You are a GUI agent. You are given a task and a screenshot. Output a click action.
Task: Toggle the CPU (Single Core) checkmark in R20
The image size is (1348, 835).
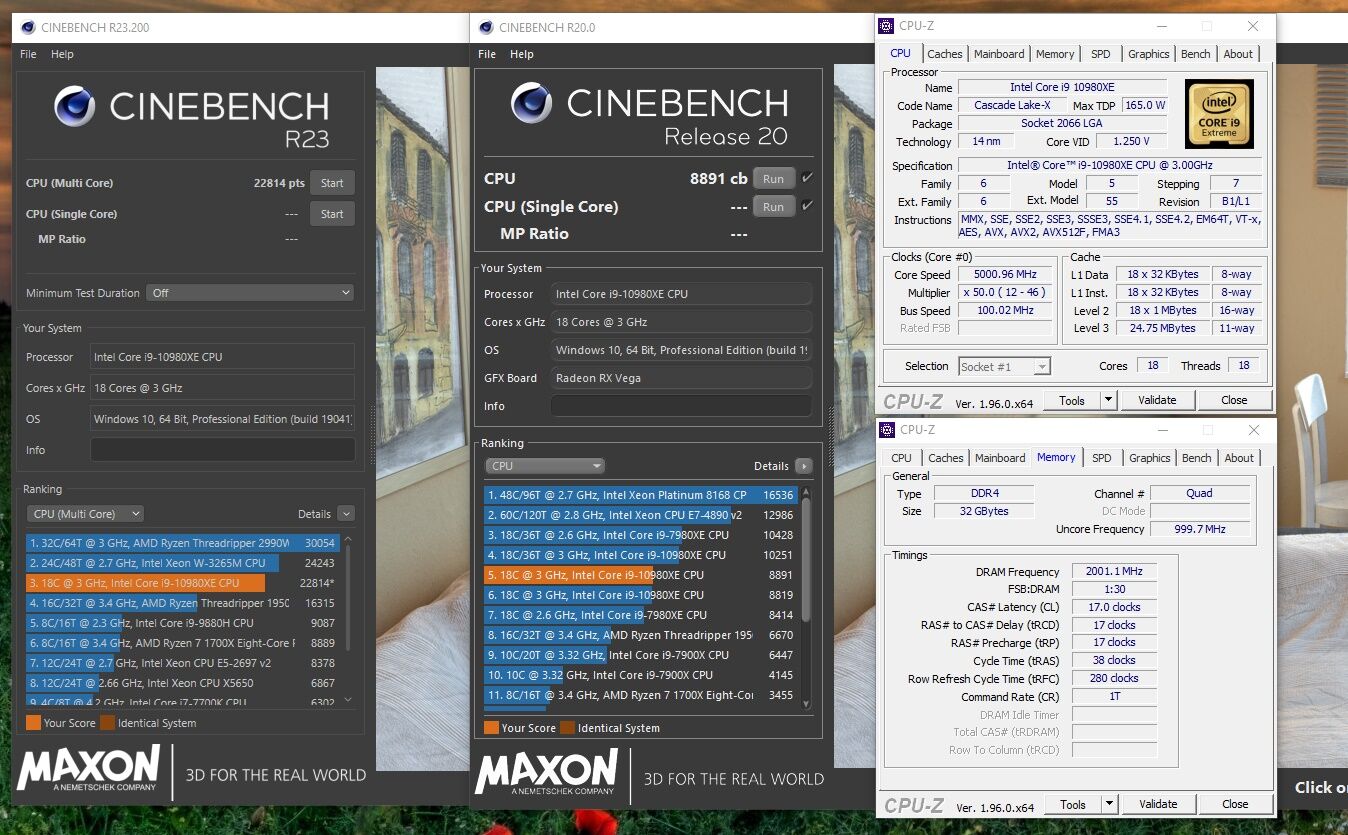click(807, 206)
